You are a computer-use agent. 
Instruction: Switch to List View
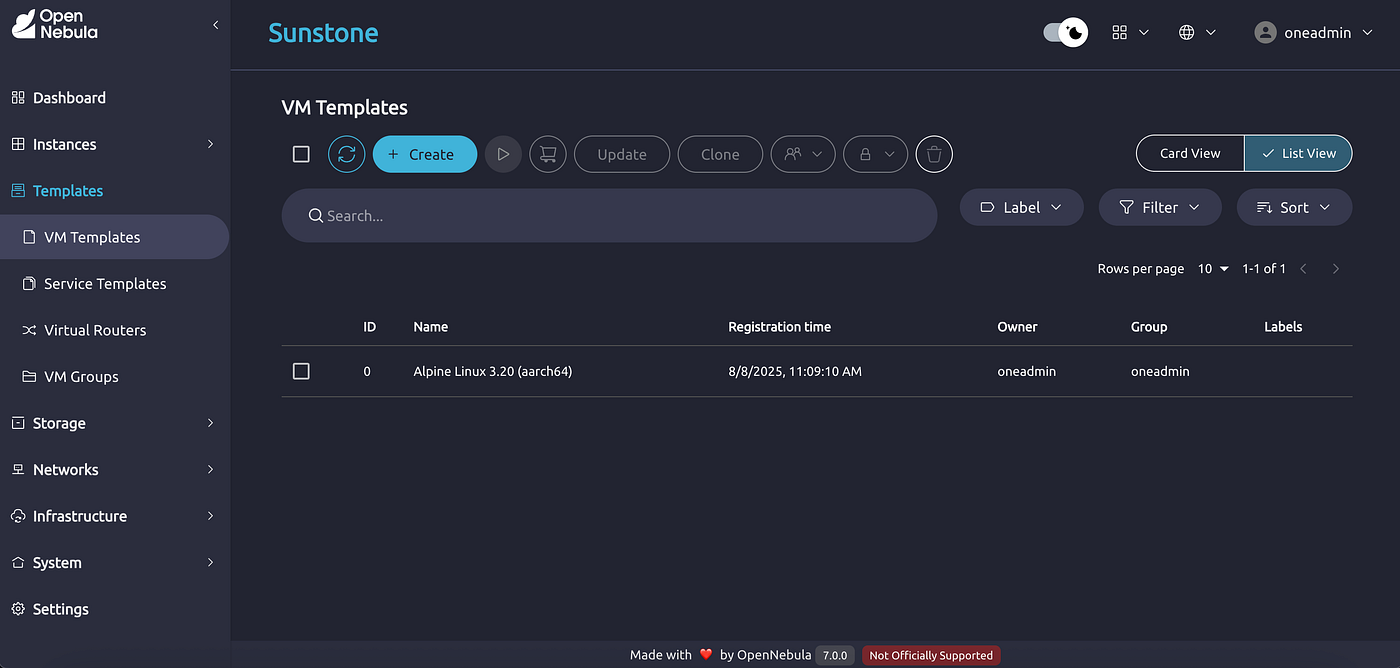click(x=1298, y=153)
